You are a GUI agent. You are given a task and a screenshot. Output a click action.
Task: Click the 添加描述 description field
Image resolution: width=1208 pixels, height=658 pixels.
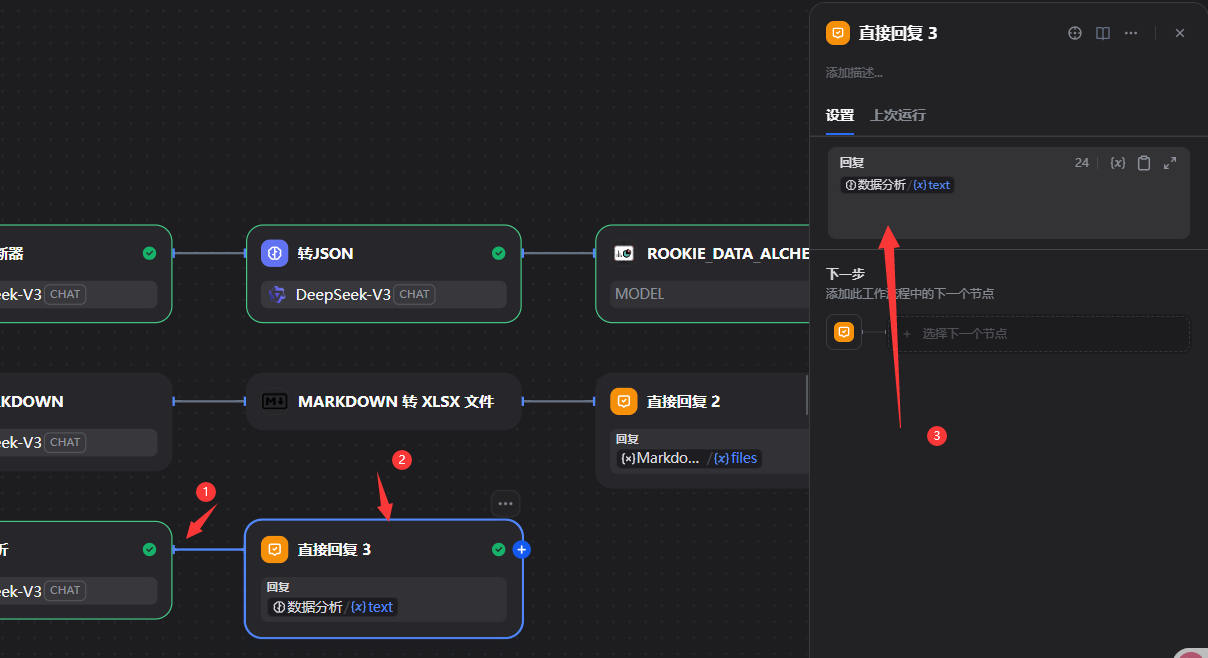(854, 73)
